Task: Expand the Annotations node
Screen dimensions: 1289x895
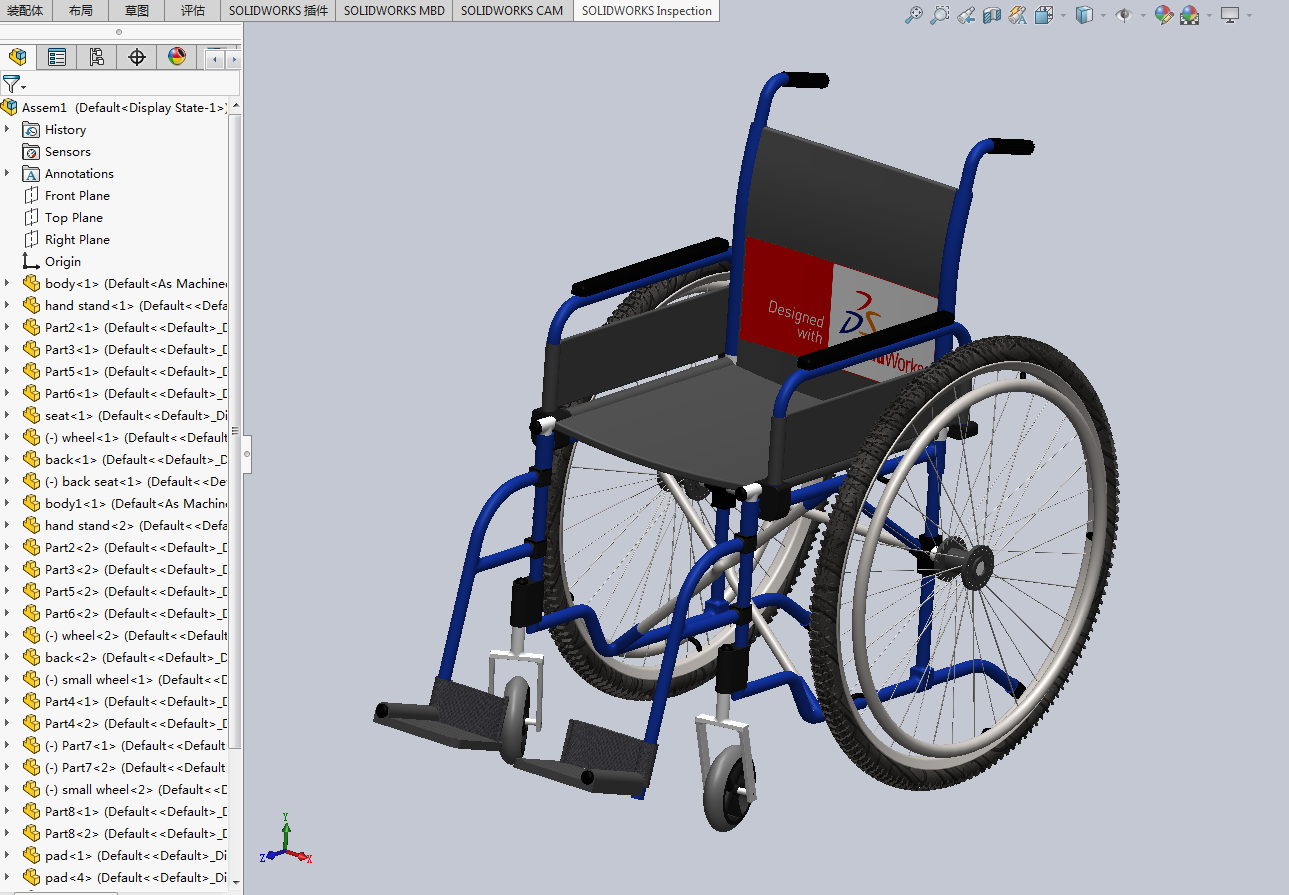Action: coord(7,173)
